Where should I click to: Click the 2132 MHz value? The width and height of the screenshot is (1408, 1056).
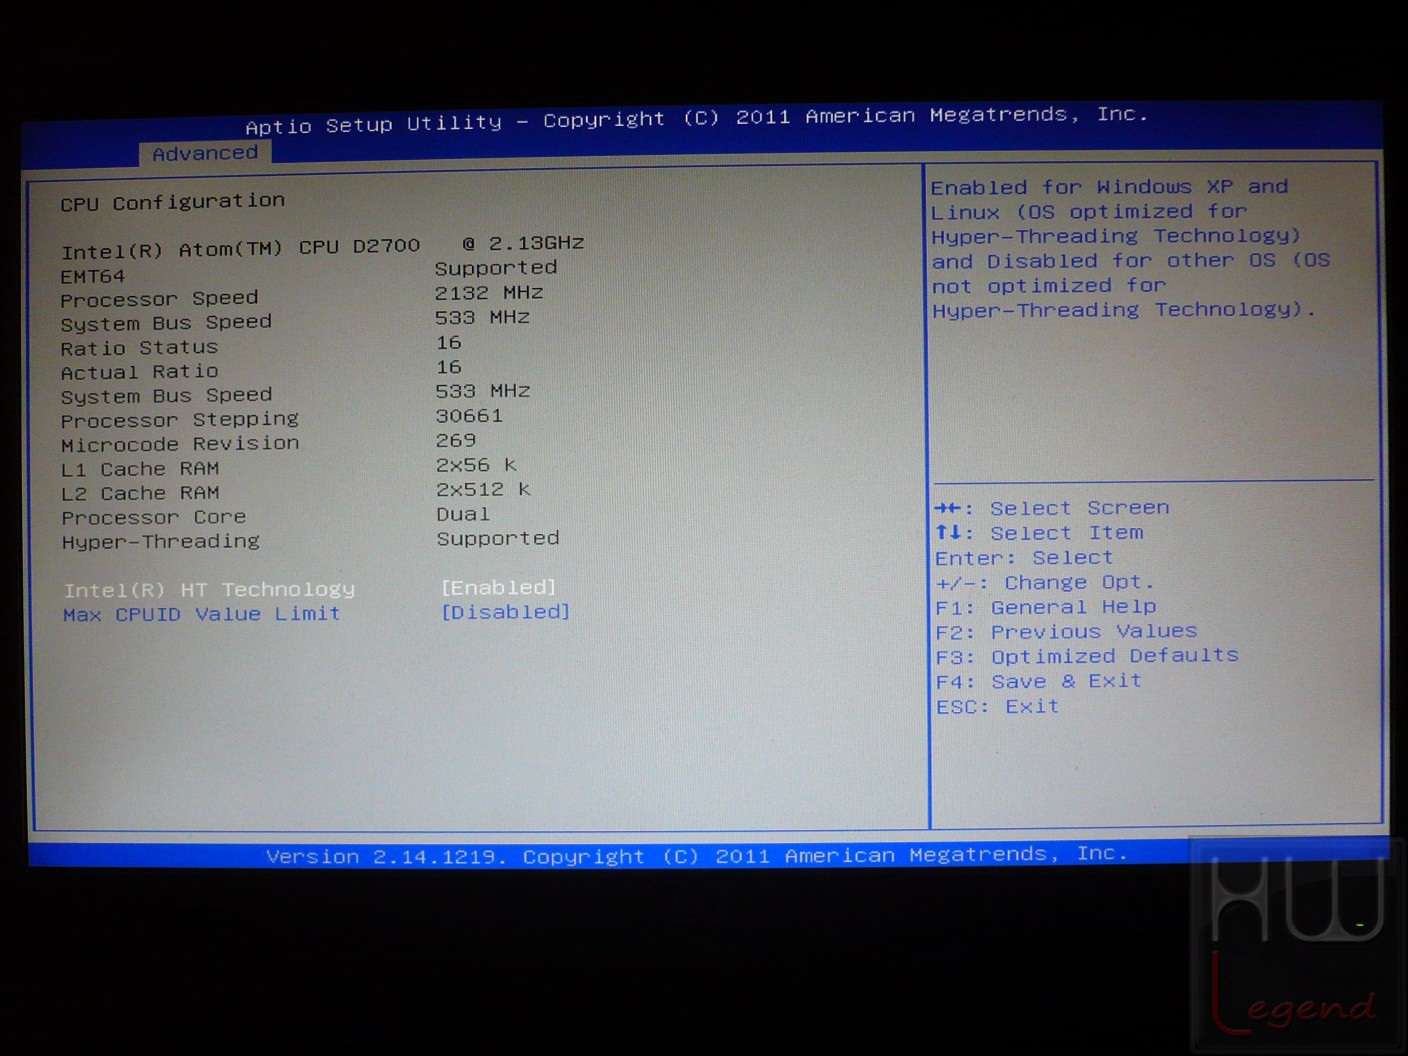pos(489,293)
